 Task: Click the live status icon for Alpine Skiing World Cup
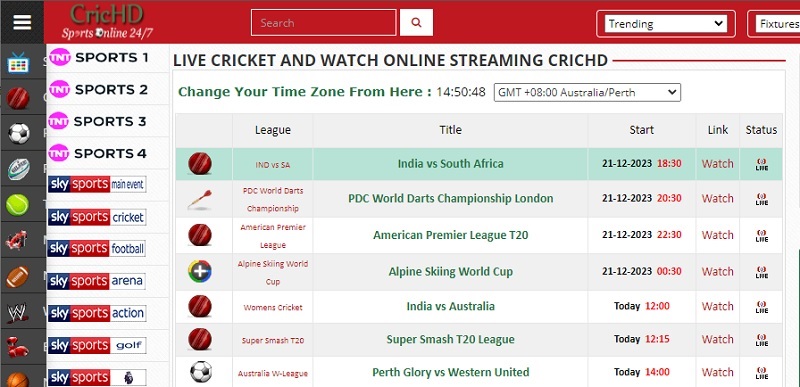761,272
